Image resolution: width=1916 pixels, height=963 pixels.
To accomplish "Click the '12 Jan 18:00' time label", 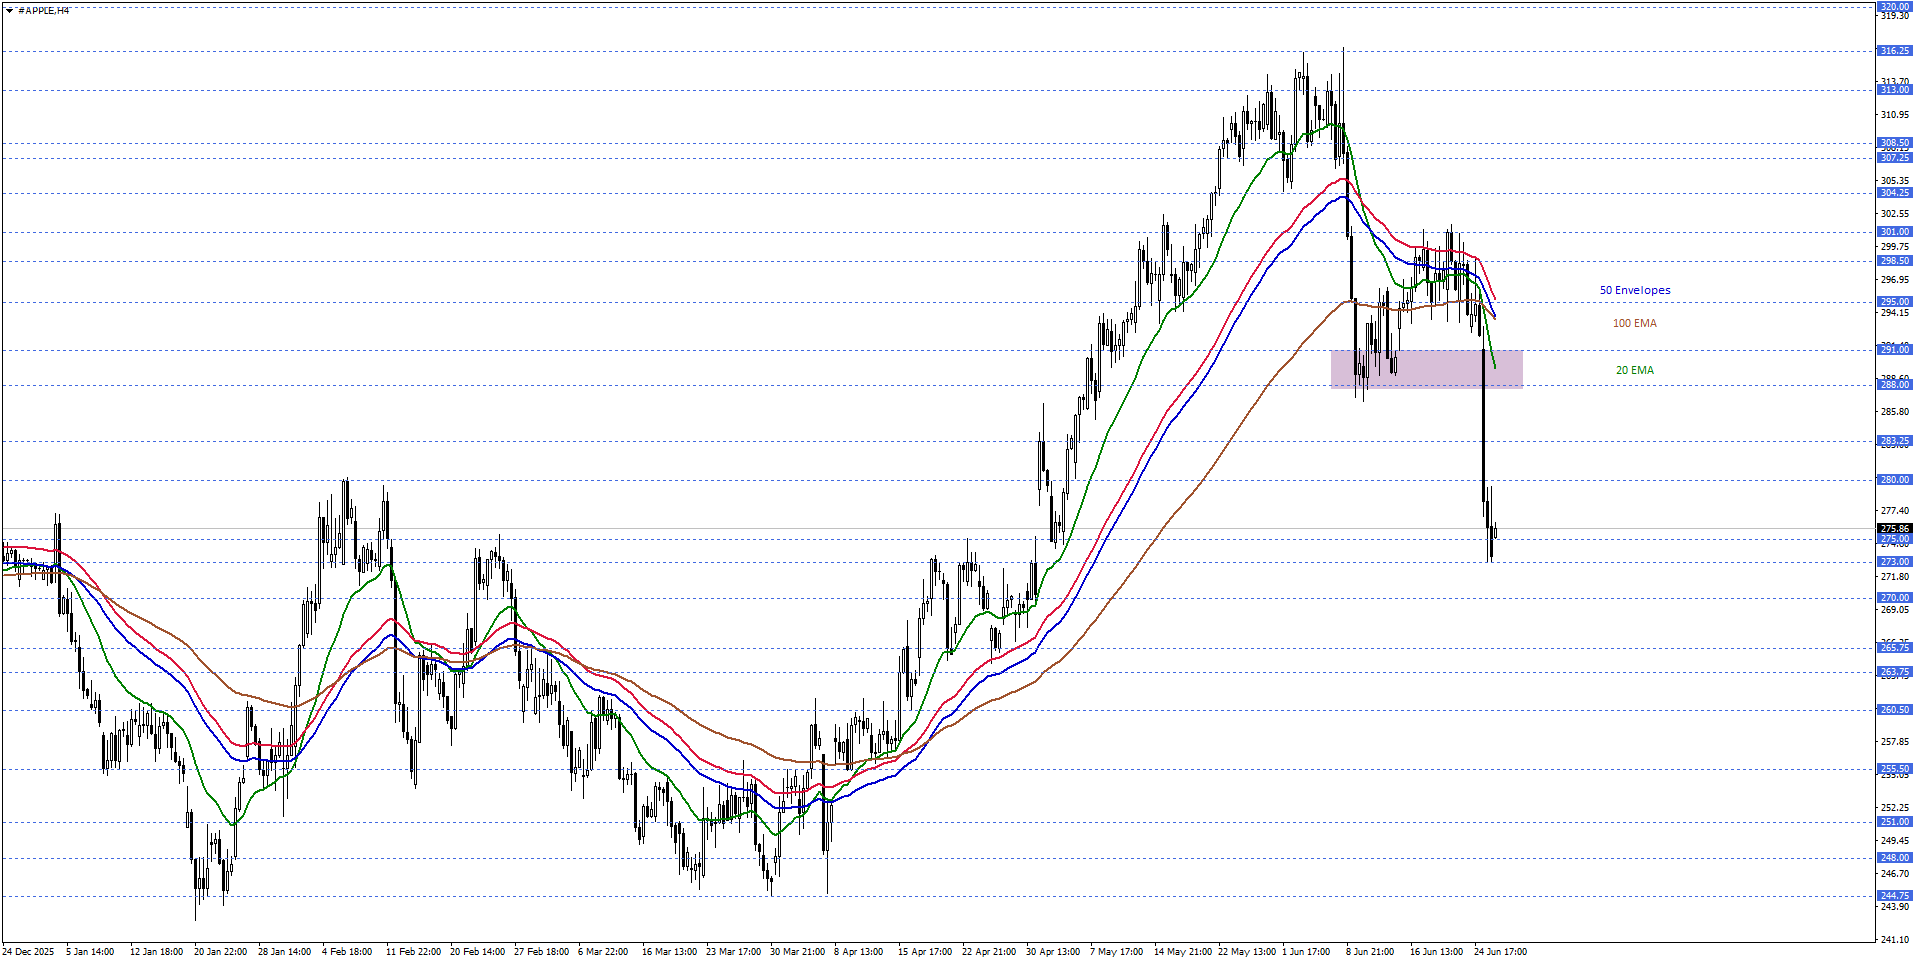I will [156, 952].
